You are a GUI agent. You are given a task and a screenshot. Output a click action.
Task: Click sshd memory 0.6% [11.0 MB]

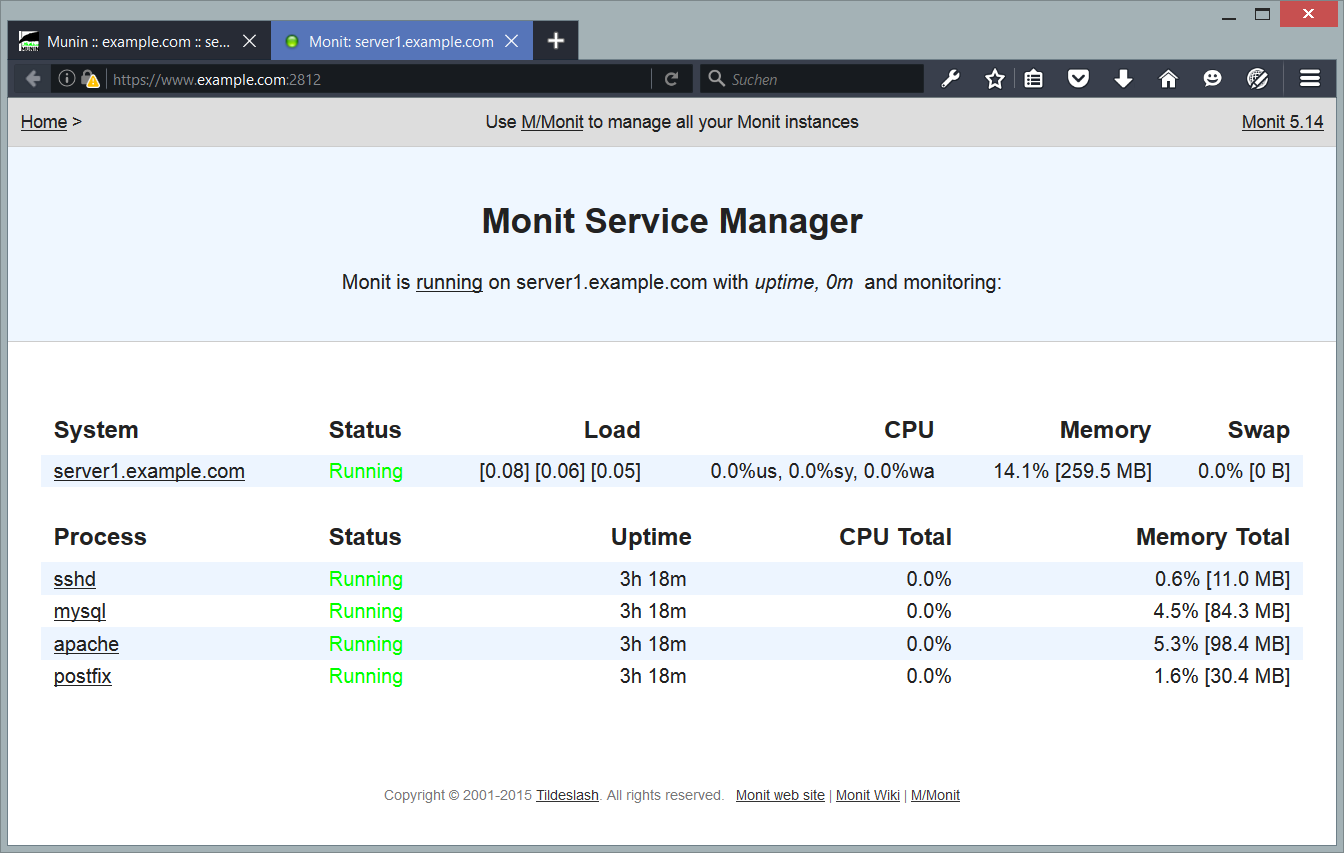click(1222, 579)
